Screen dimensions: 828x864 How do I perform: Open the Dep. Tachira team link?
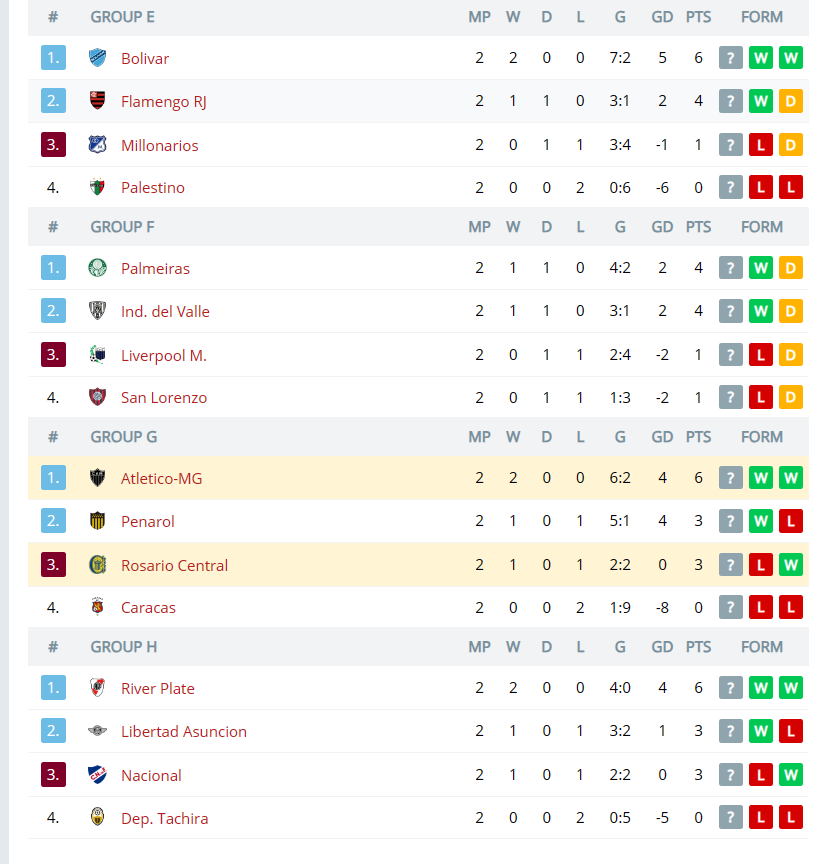click(x=165, y=818)
